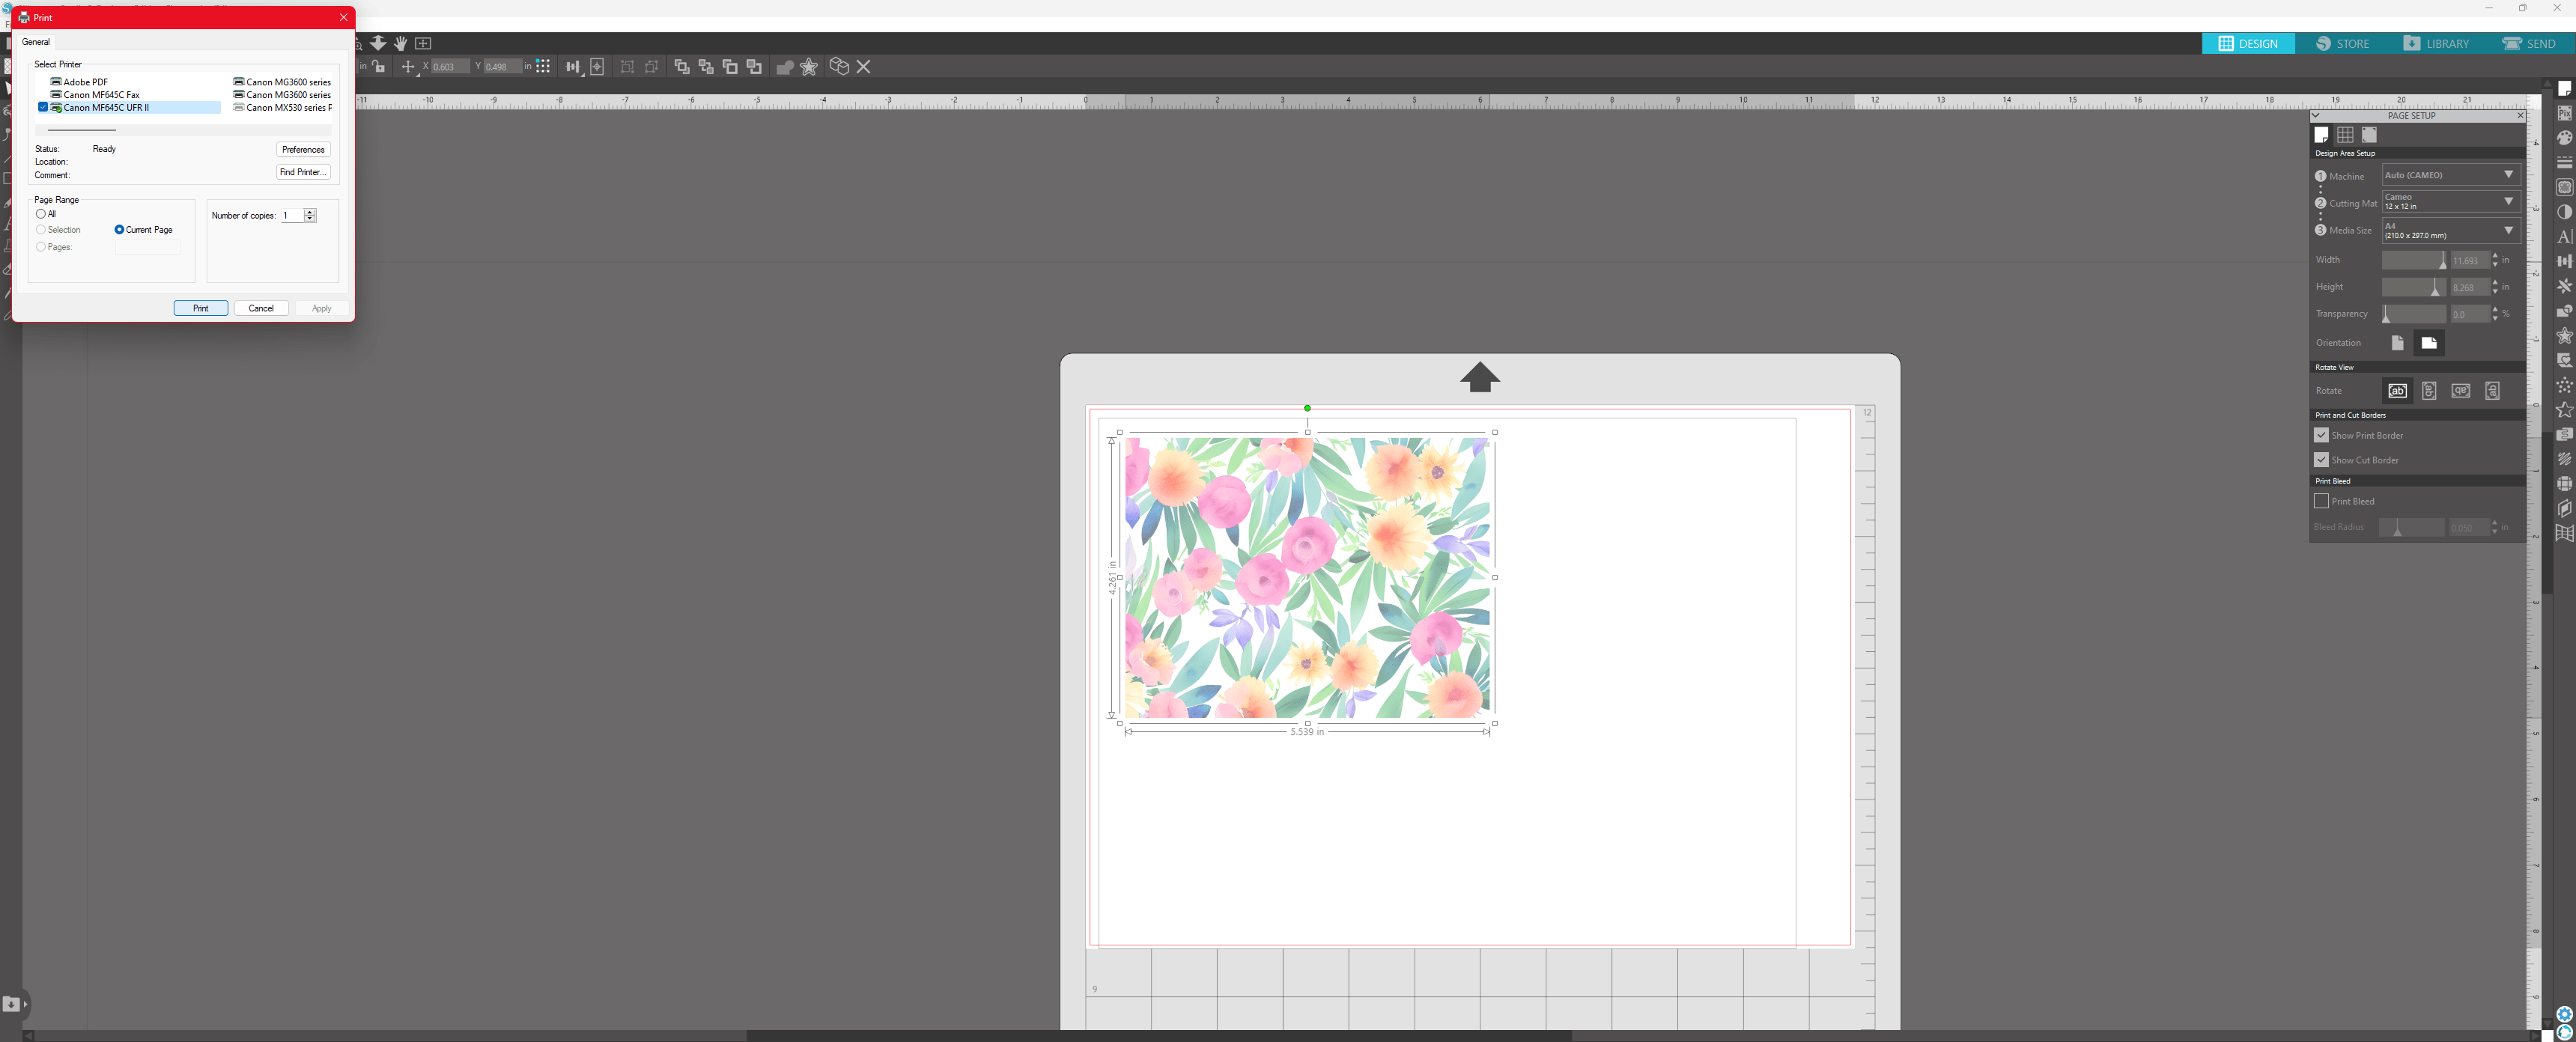Click the Bring to Front icon
Viewport: 2576px width, 1042px height.
pyautogui.click(x=682, y=67)
